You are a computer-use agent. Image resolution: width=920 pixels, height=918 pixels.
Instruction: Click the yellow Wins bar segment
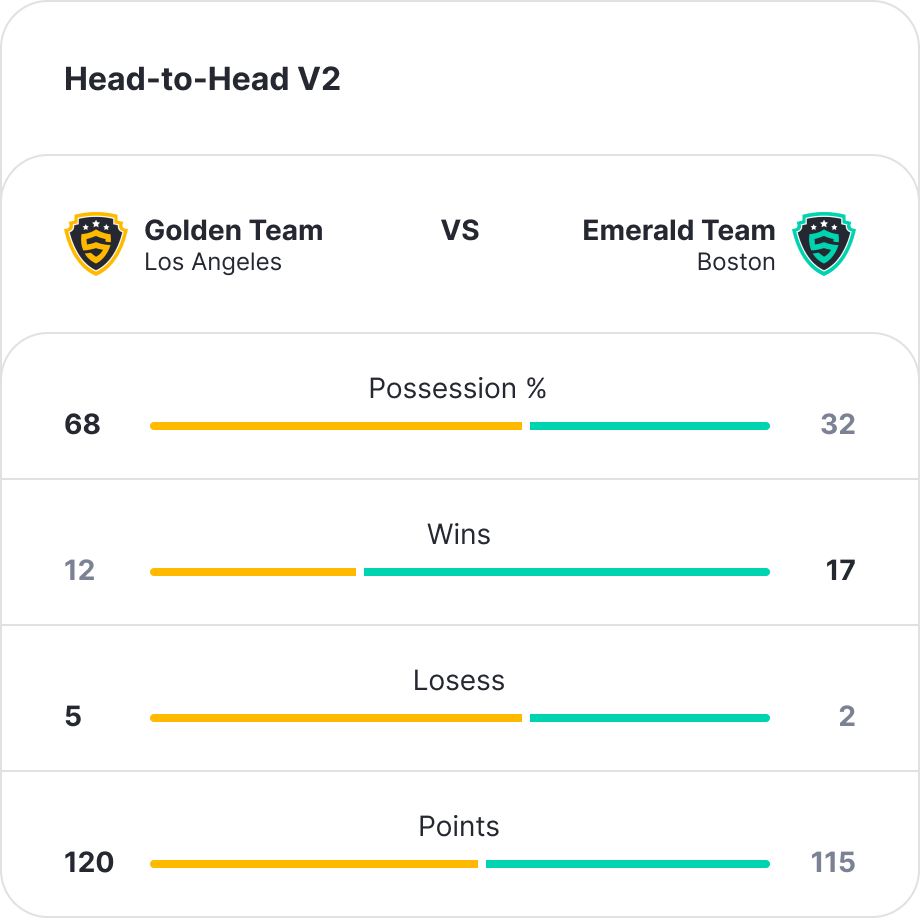[x=253, y=572]
